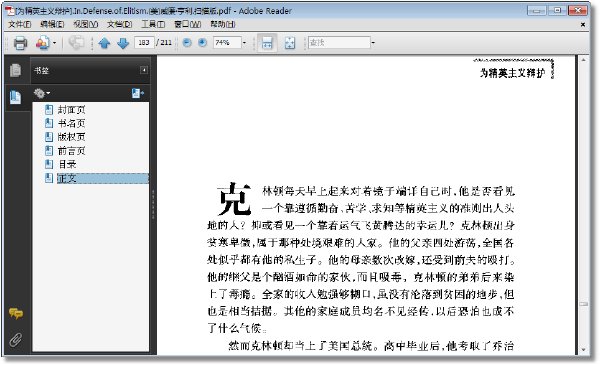
Task: Click the greyed-out comment bubble toolbar icon
Action: tap(76, 42)
